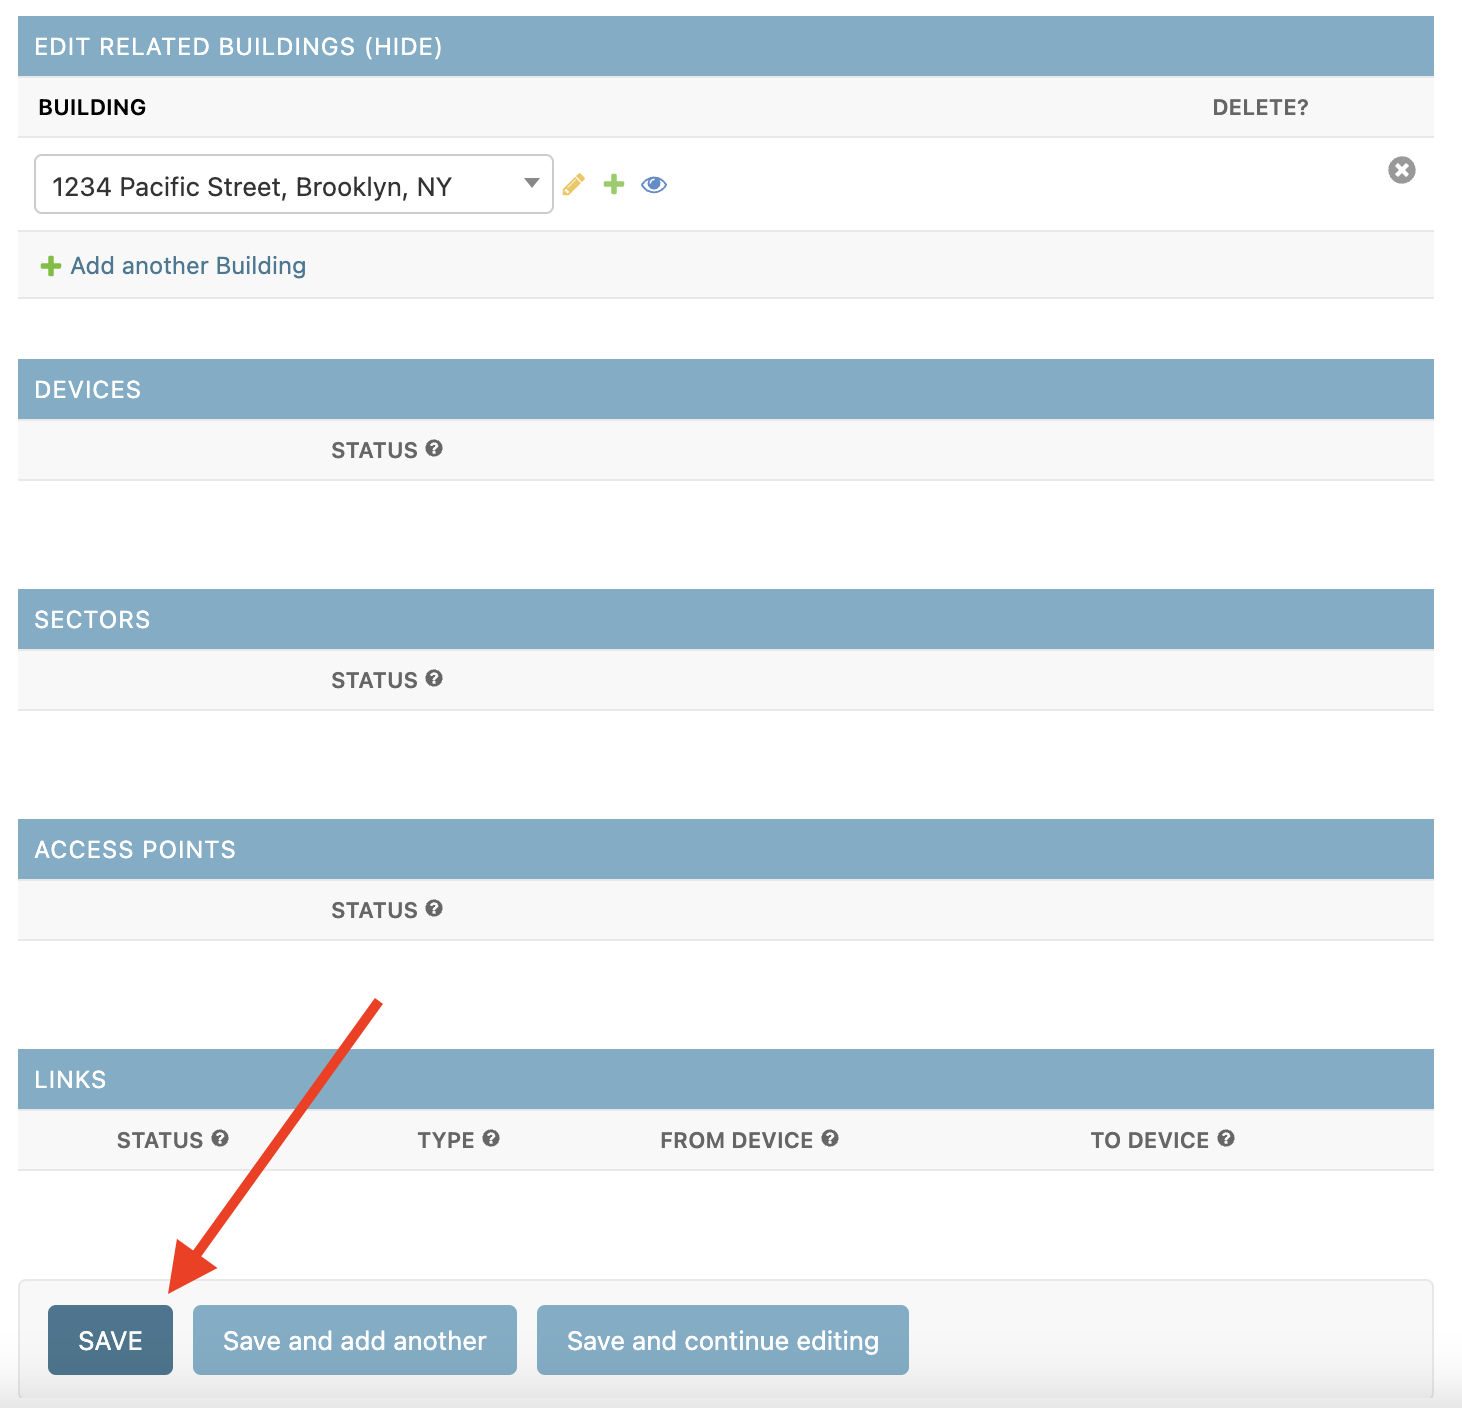The height and width of the screenshot is (1408, 1462).
Task: Remove the building row with the delete icon
Action: pyautogui.click(x=1402, y=170)
